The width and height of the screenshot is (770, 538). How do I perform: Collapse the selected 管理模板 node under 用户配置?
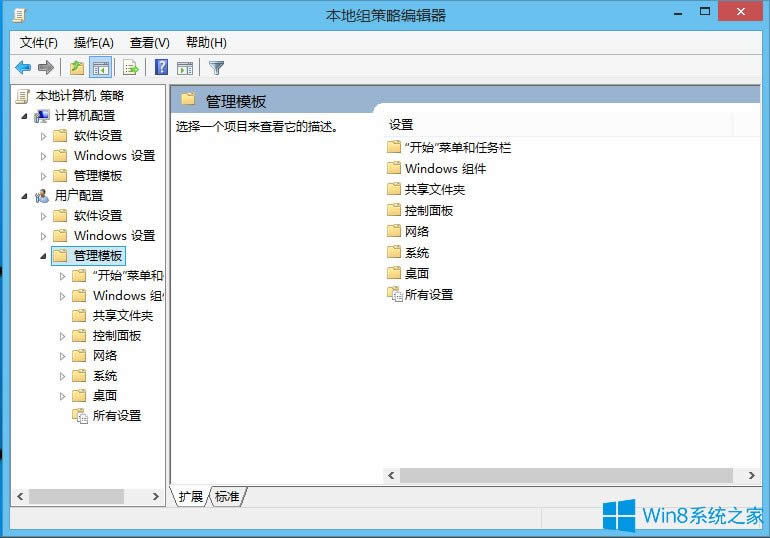43,256
